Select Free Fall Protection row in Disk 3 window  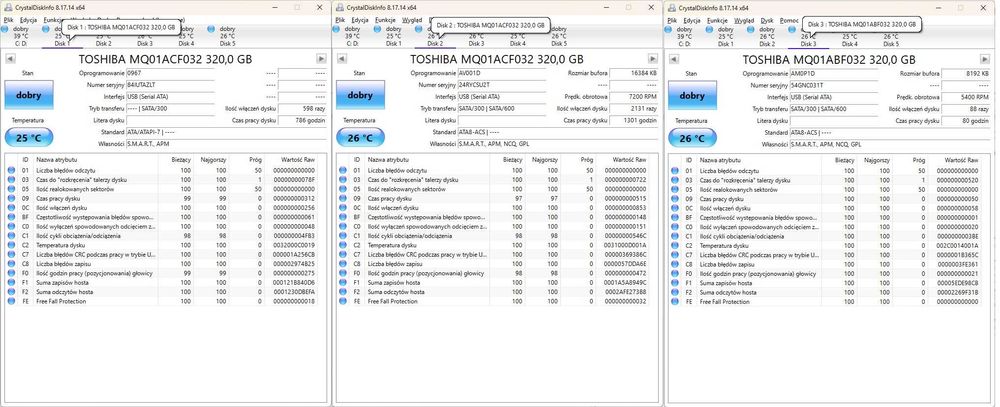(825, 301)
